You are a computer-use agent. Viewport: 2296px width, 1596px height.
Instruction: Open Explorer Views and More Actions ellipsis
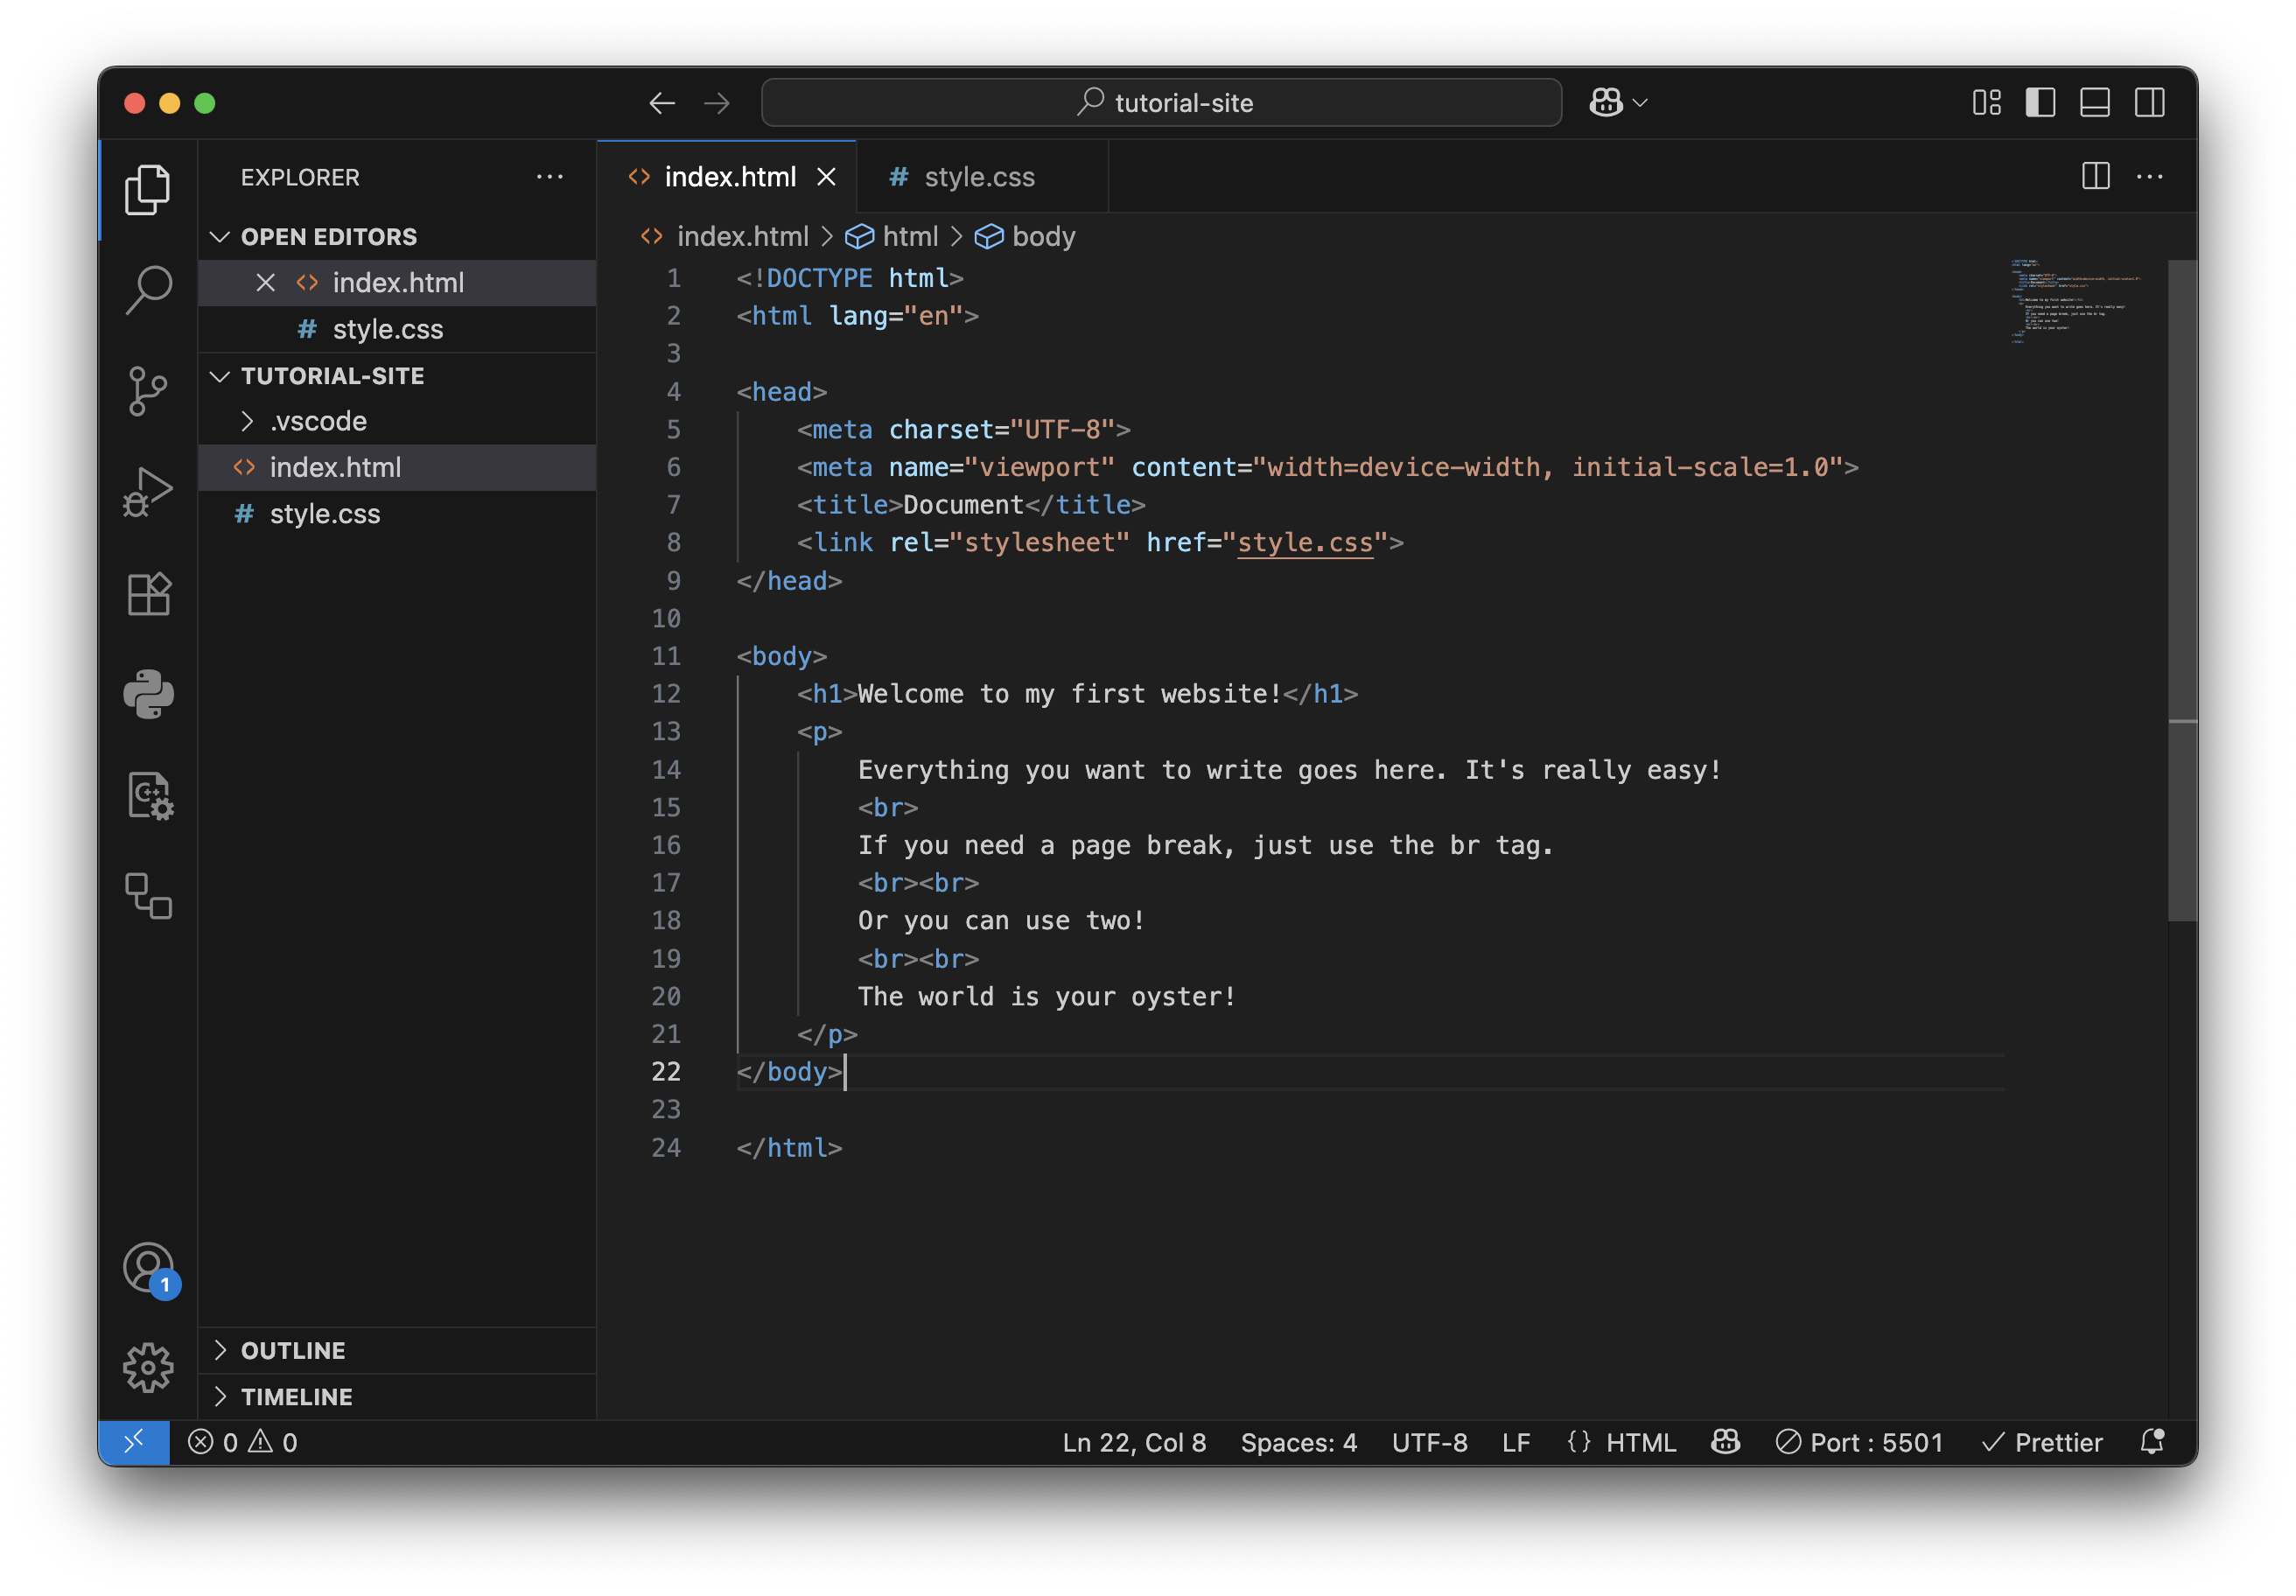(549, 177)
